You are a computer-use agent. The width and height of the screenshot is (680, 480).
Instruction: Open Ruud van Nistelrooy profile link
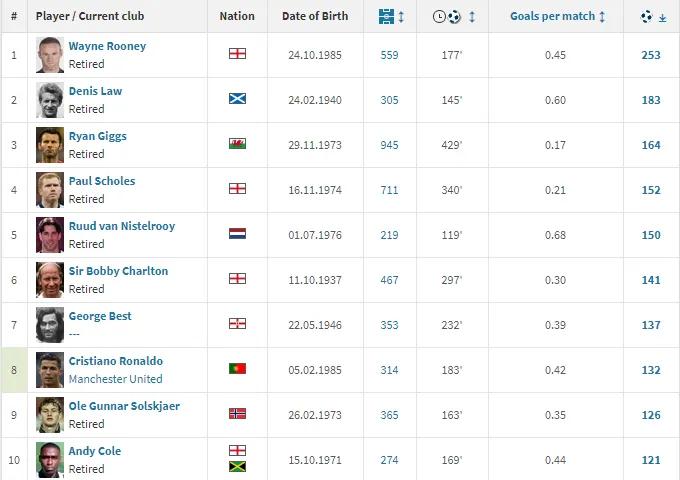121,226
